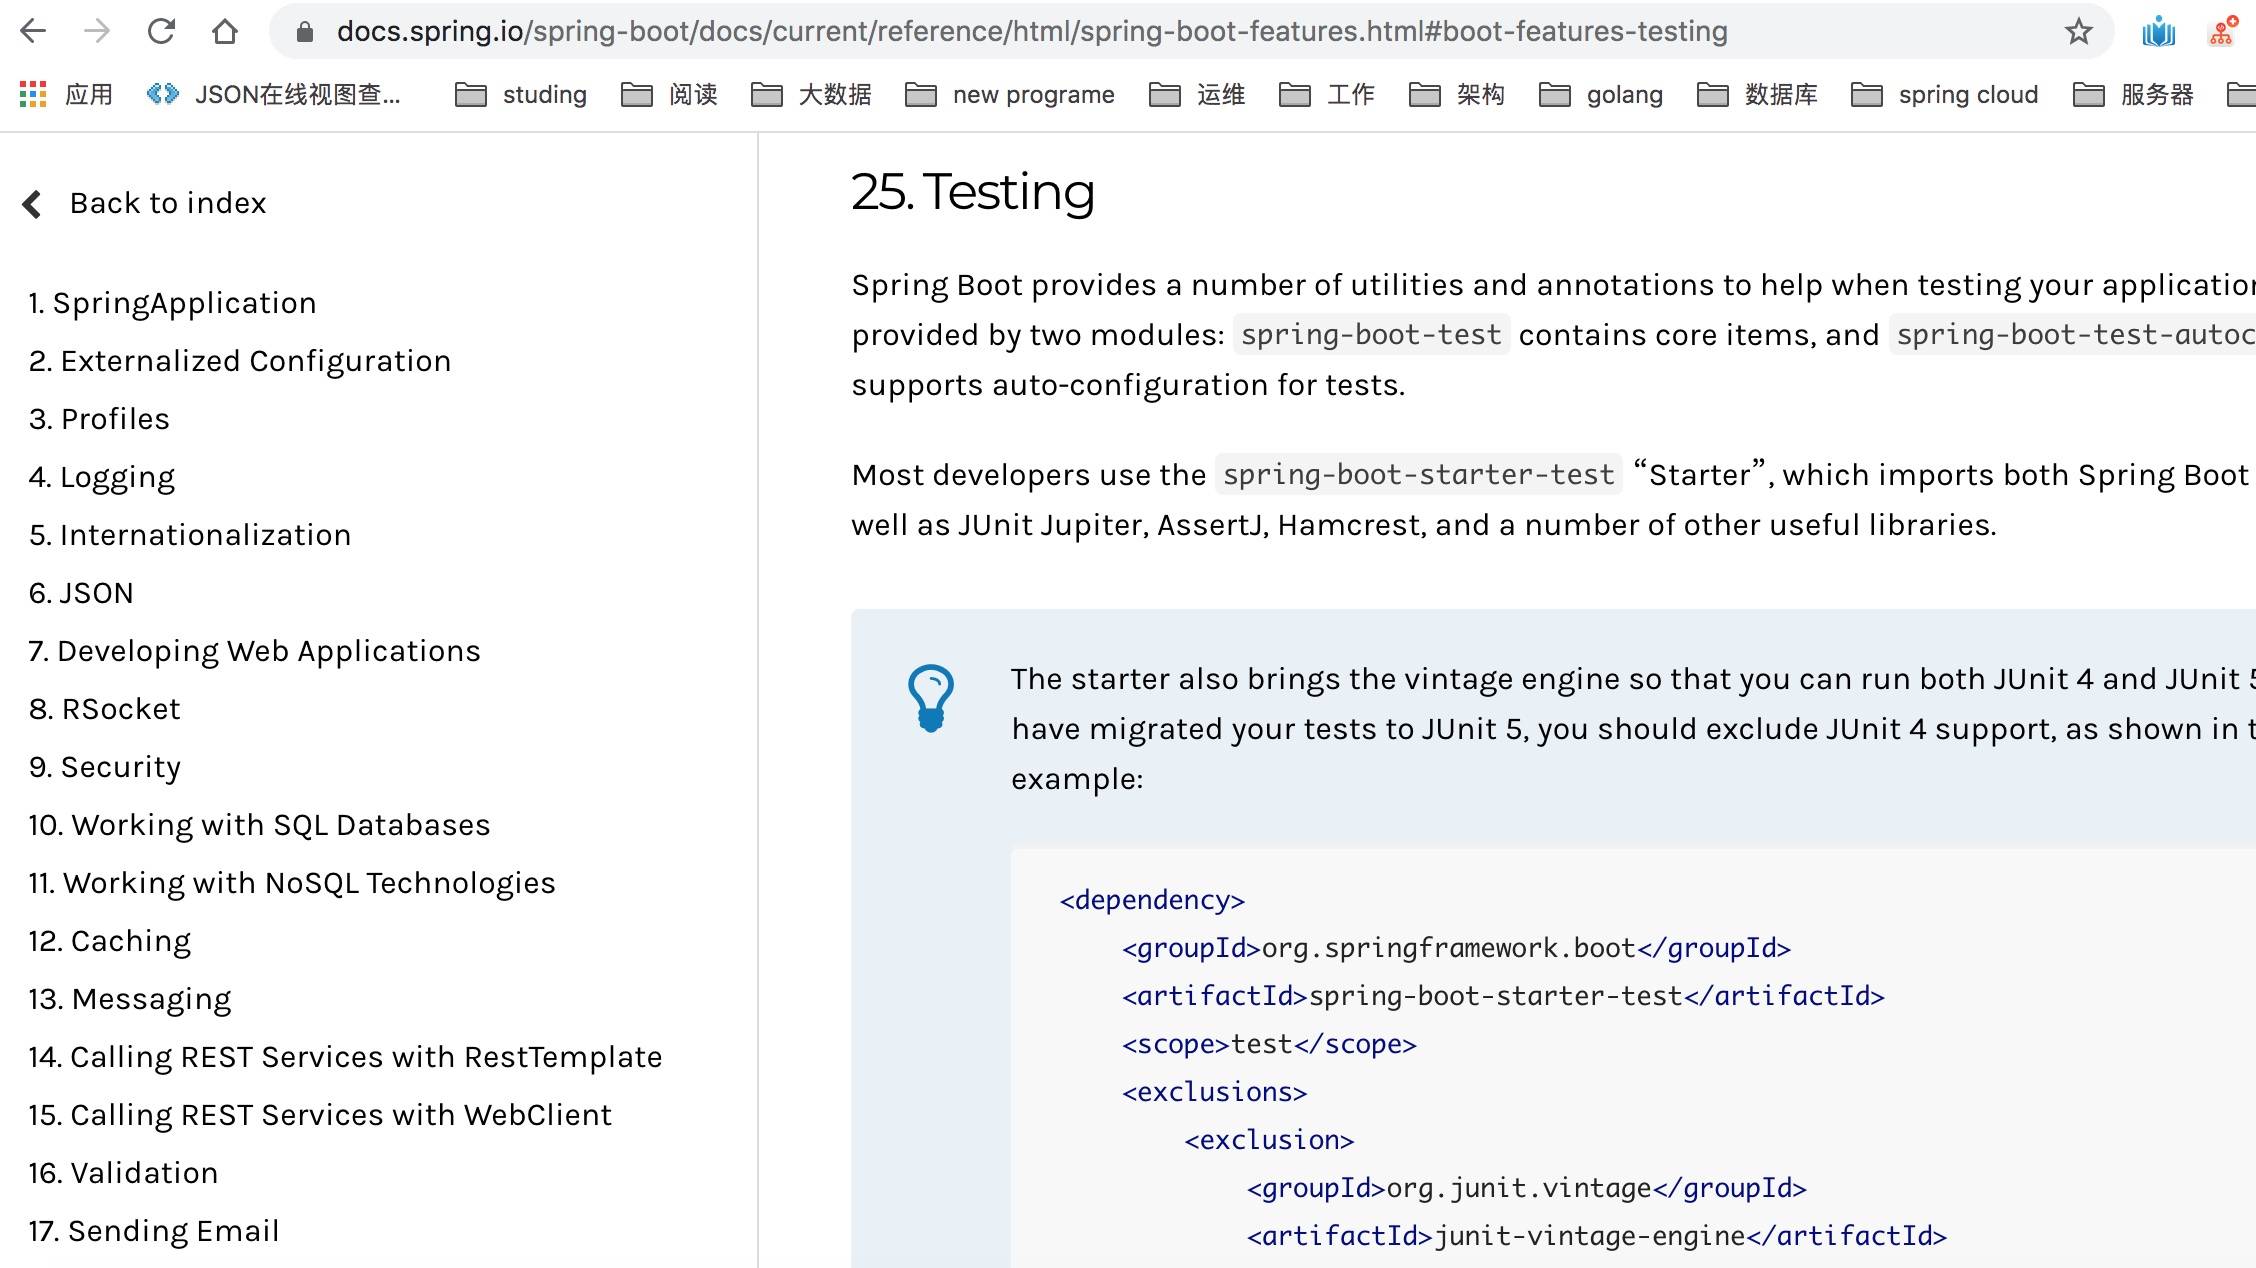Open JSON online viewer bookmark
Image resolution: width=2256 pixels, height=1268 pixels.
(274, 94)
